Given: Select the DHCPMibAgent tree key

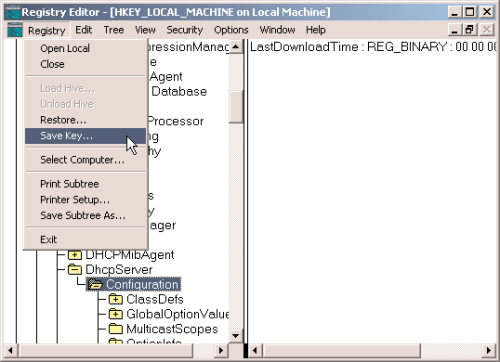Looking at the screenshot, I should (x=130, y=255).
